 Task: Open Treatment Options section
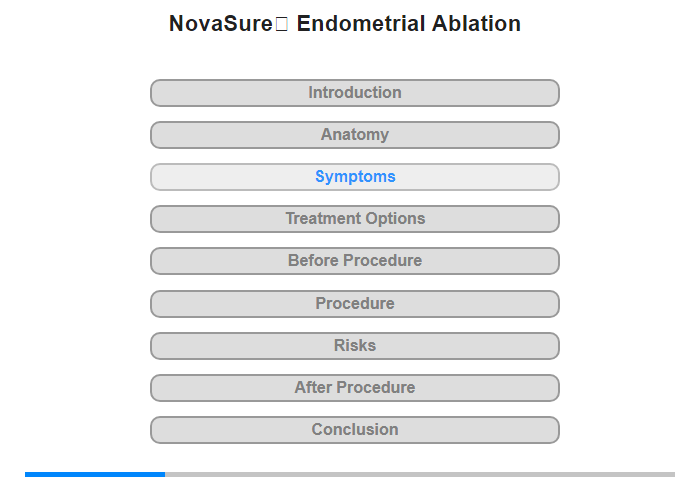pos(355,219)
